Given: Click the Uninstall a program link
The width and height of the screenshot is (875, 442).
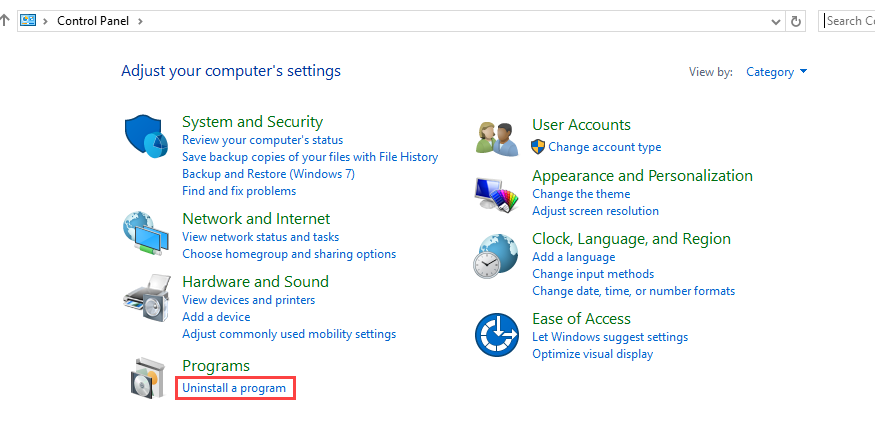Looking at the screenshot, I should pos(234,388).
